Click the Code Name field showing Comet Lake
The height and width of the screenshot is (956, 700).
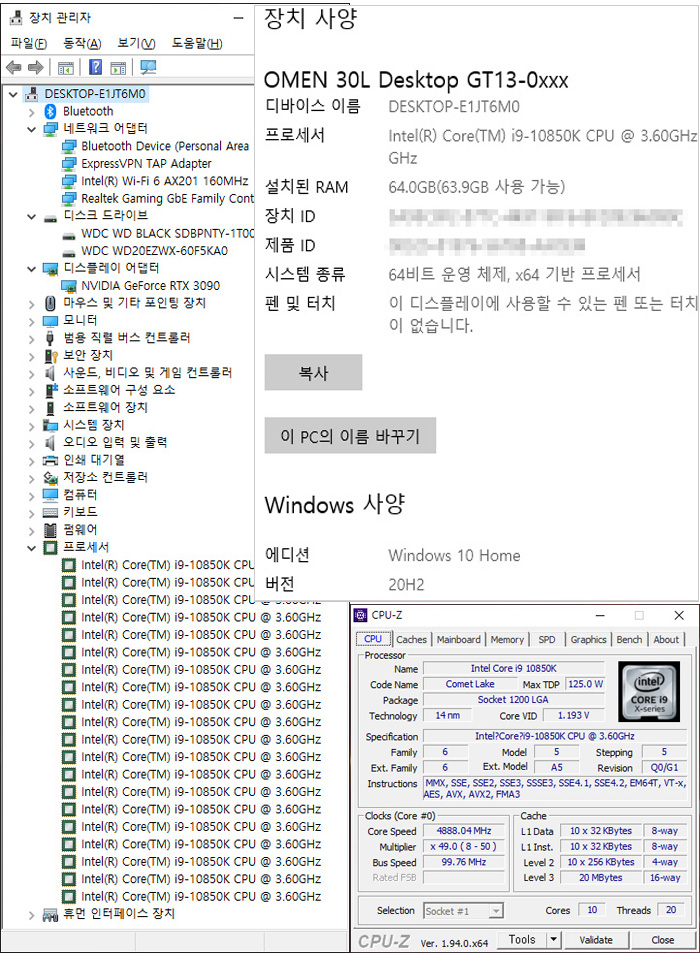[470, 684]
